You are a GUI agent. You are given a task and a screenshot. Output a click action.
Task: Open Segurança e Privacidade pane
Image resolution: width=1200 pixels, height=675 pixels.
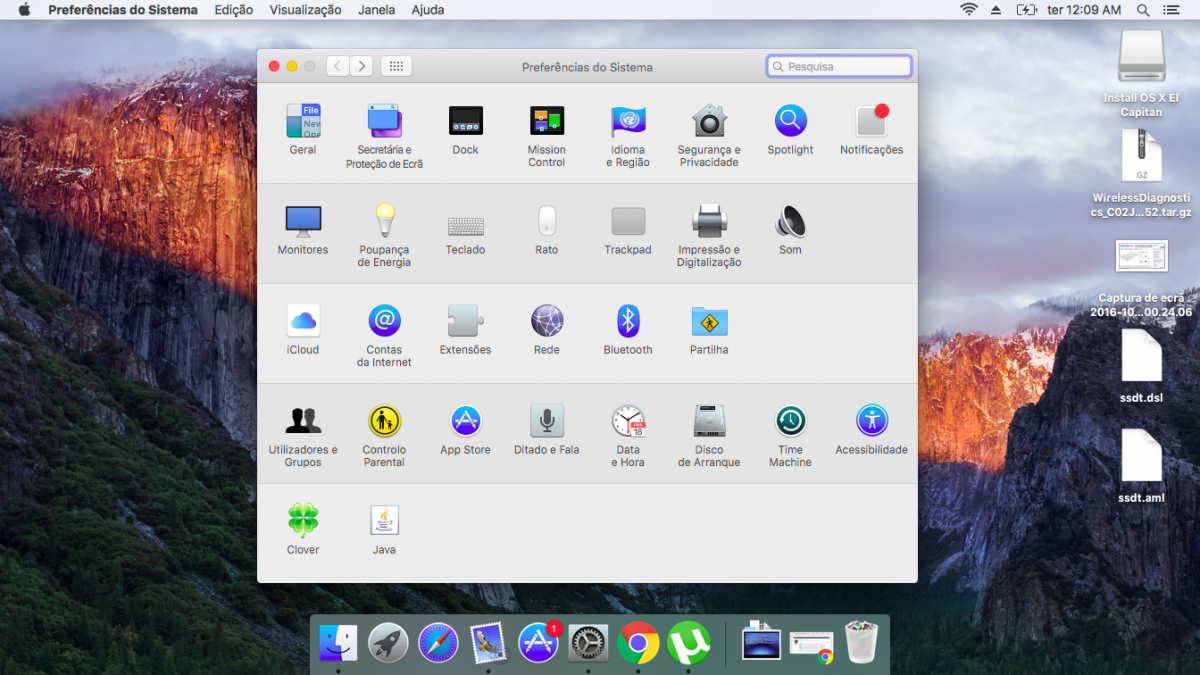709,121
